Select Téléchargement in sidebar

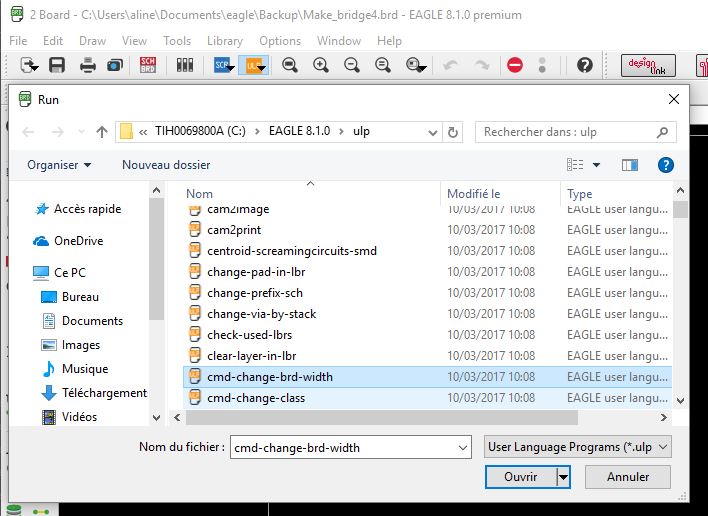(94, 393)
